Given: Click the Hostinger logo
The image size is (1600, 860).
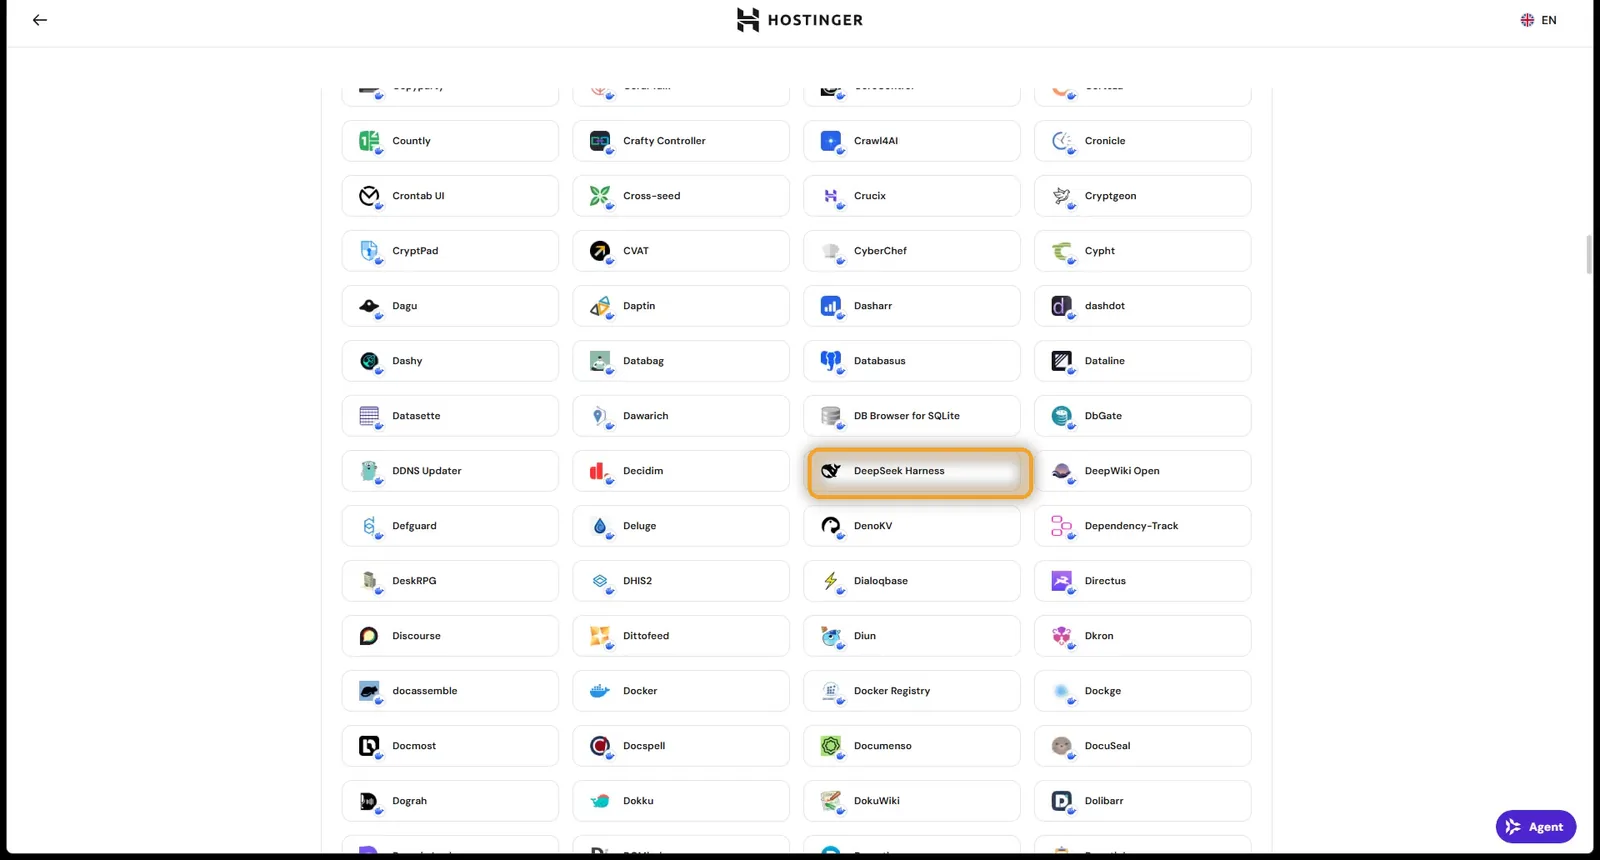Looking at the screenshot, I should (799, 20).
